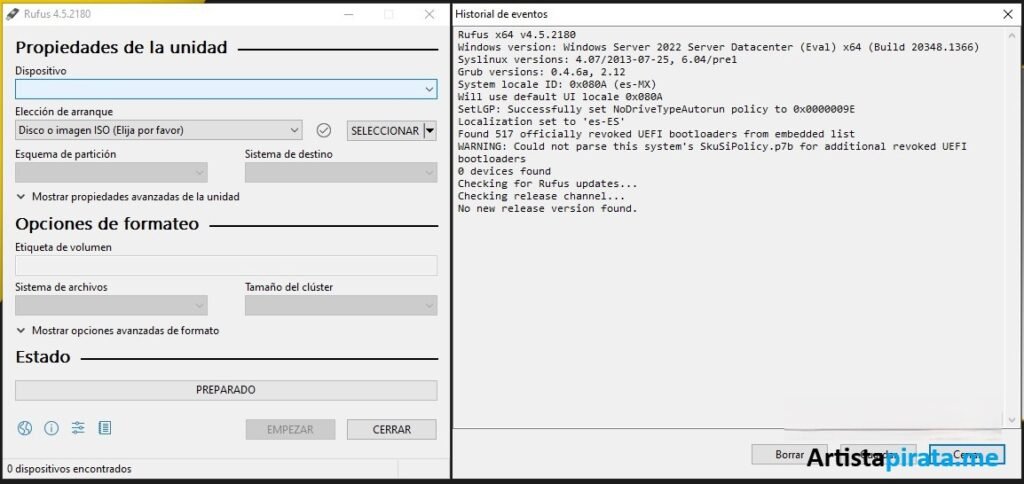Image resolution: width=1024 pixels, height=484 pixels.
Task: Open the language globe icon in Rufus
Action: point(25,428)
